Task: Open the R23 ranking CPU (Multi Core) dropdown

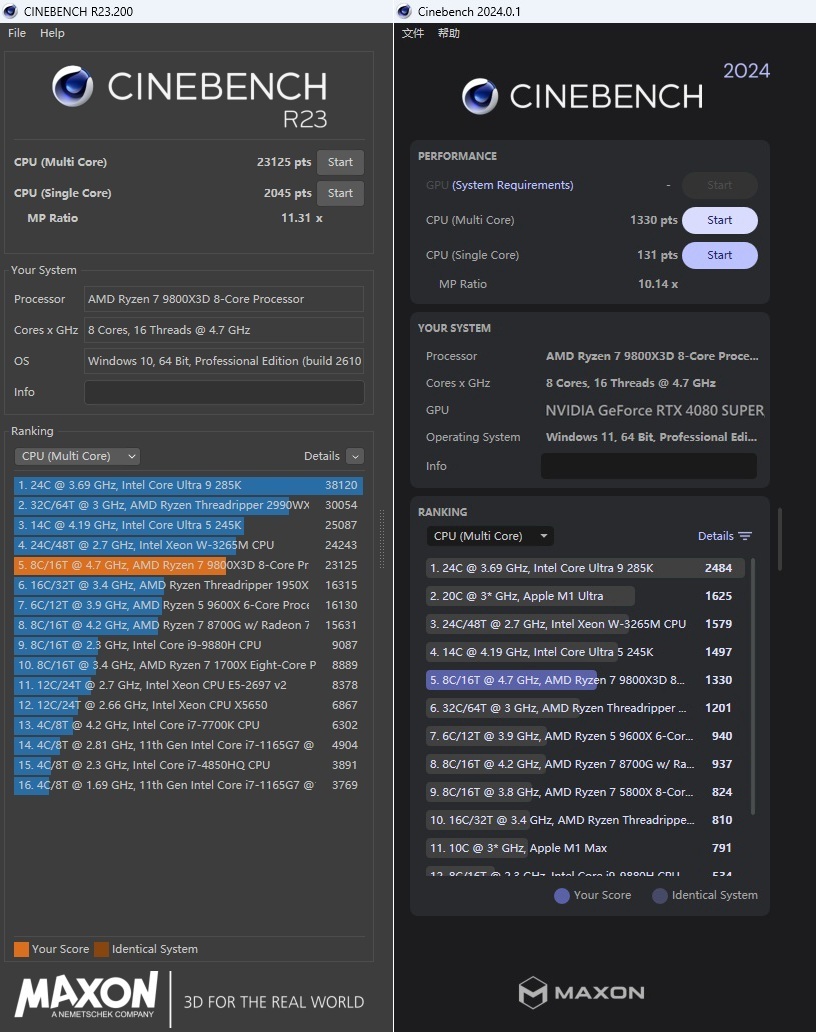Action: (x=77, y=456)
